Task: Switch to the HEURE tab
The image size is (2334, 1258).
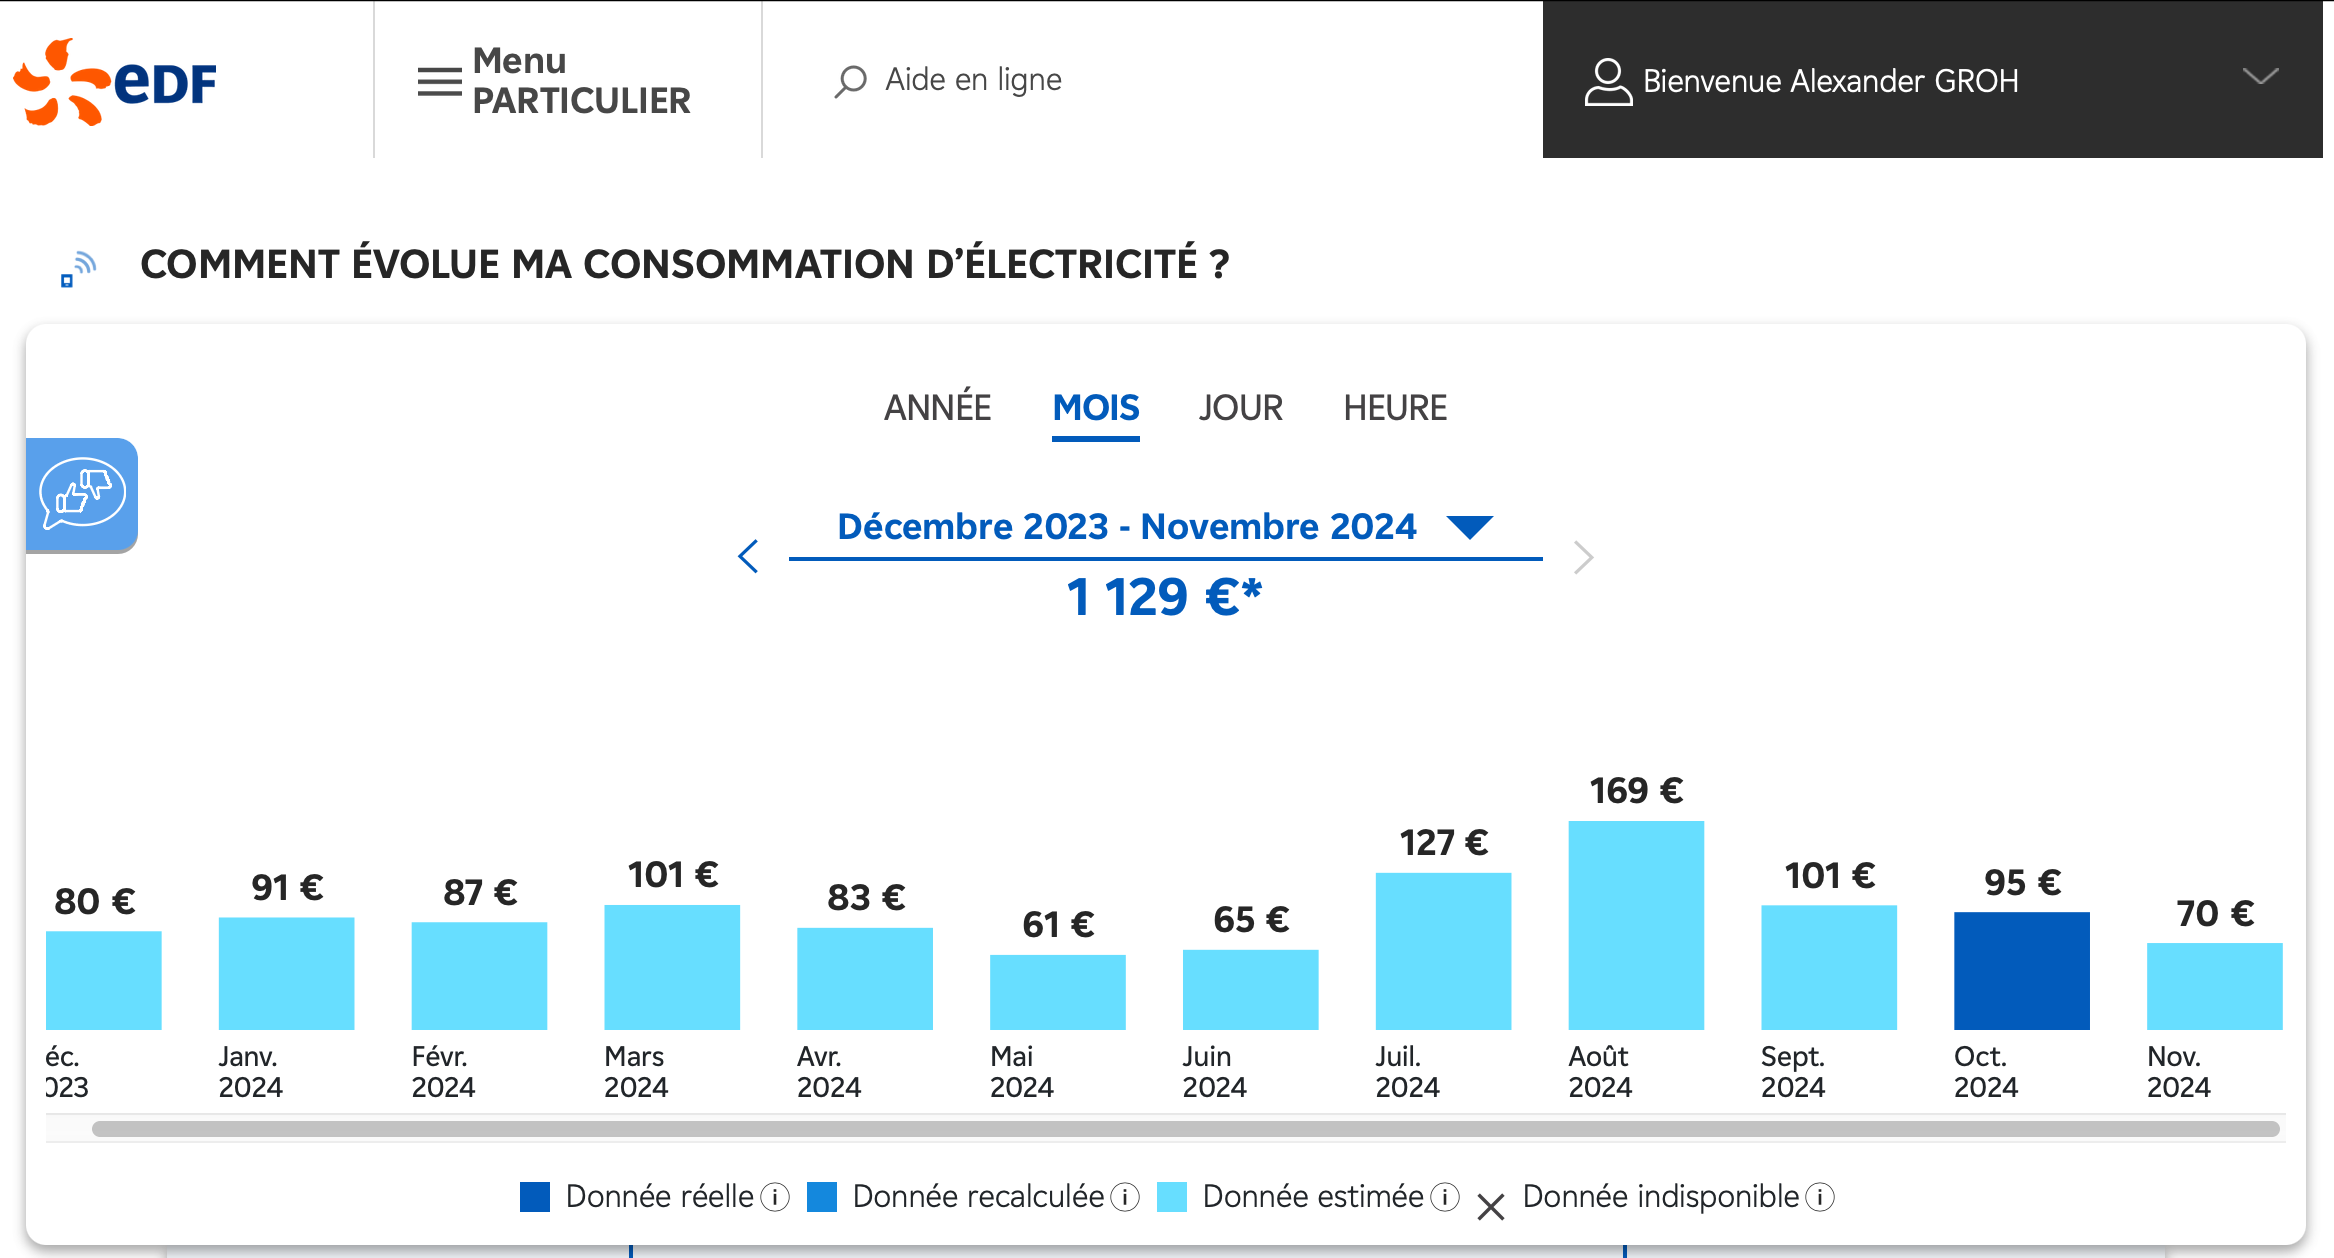Action: coord(1395,408)
